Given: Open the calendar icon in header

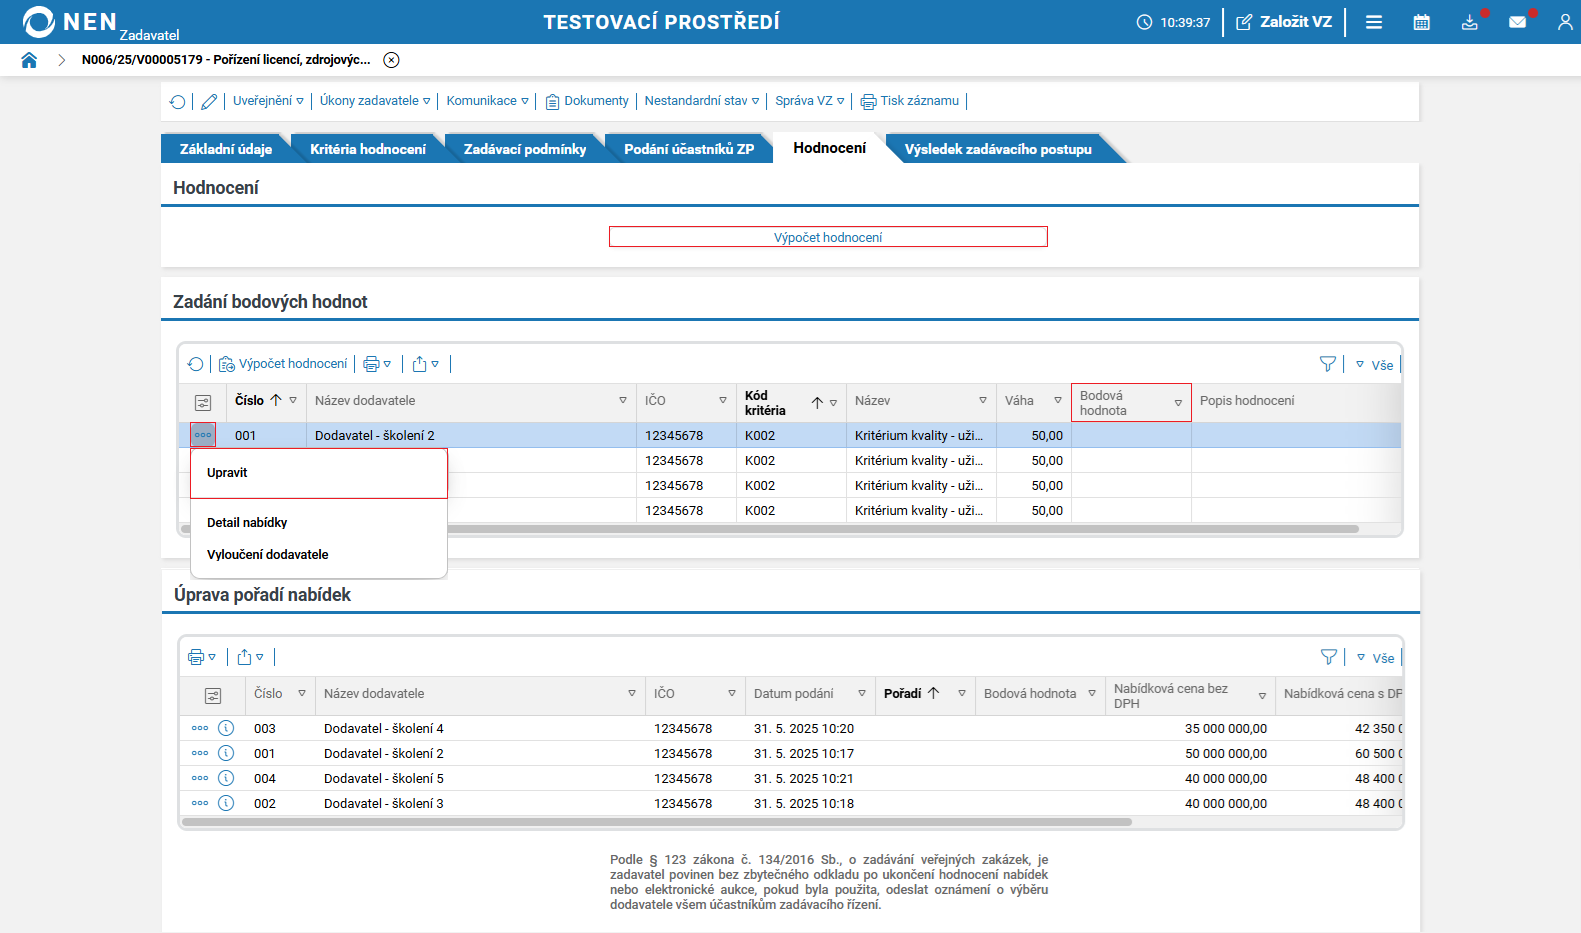Looking at the screenshot, I should pos(1421,22).
